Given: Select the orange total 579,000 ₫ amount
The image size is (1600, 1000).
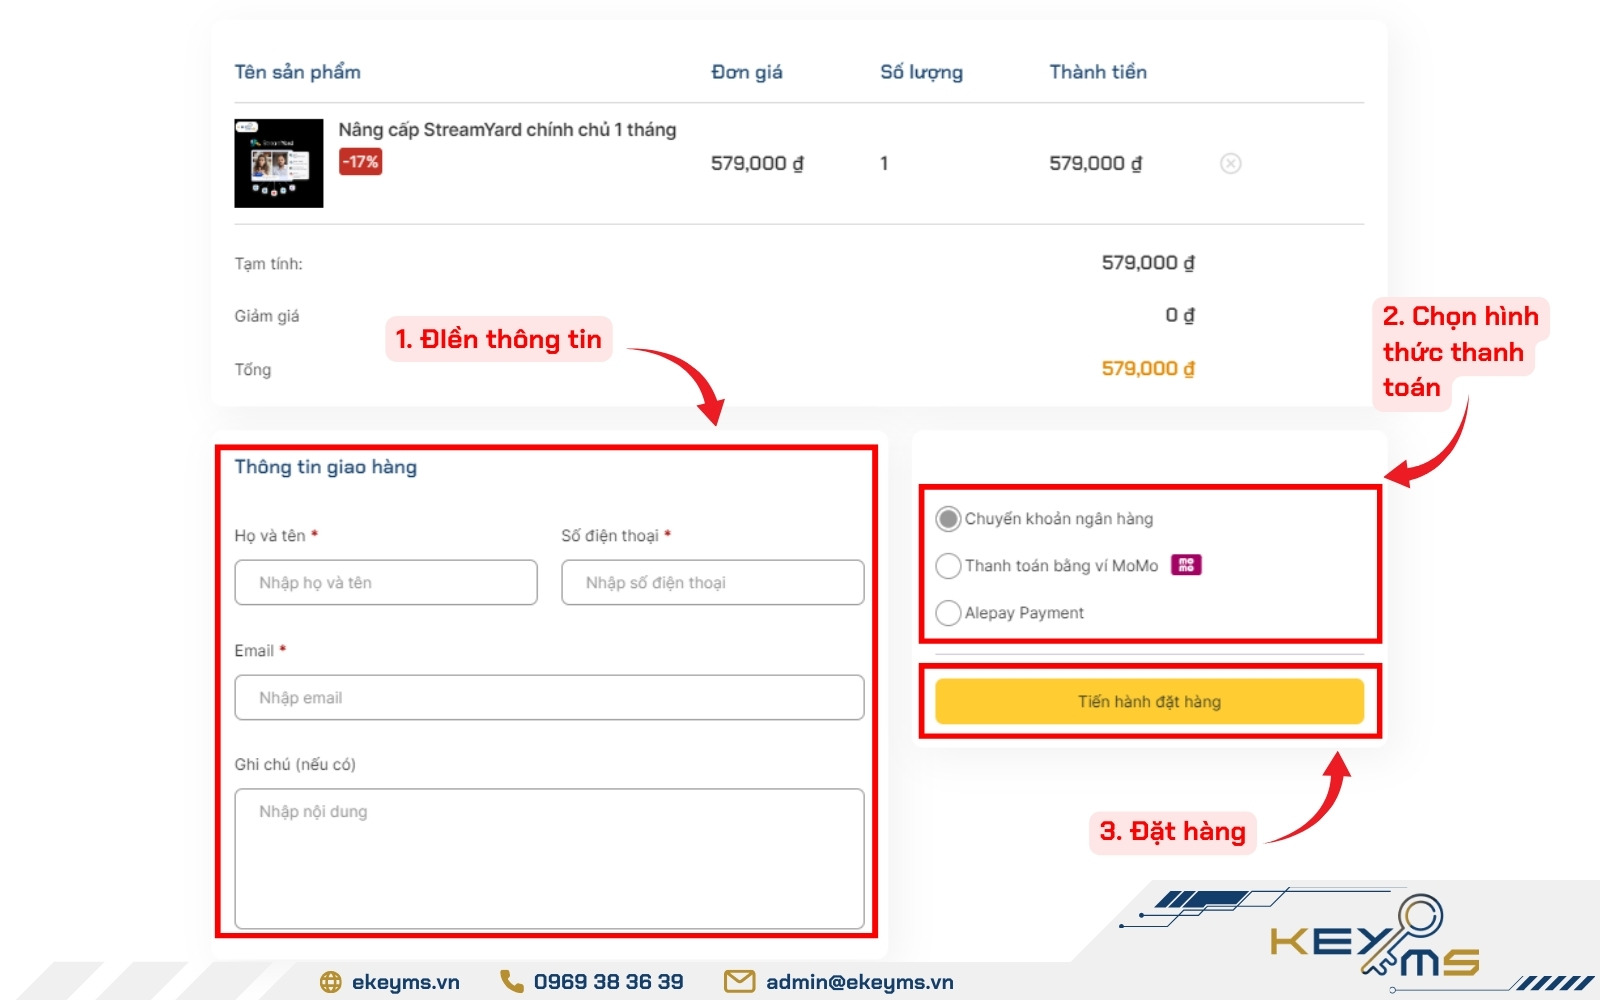Looking at the screenshot, I should pos(1148,368).
